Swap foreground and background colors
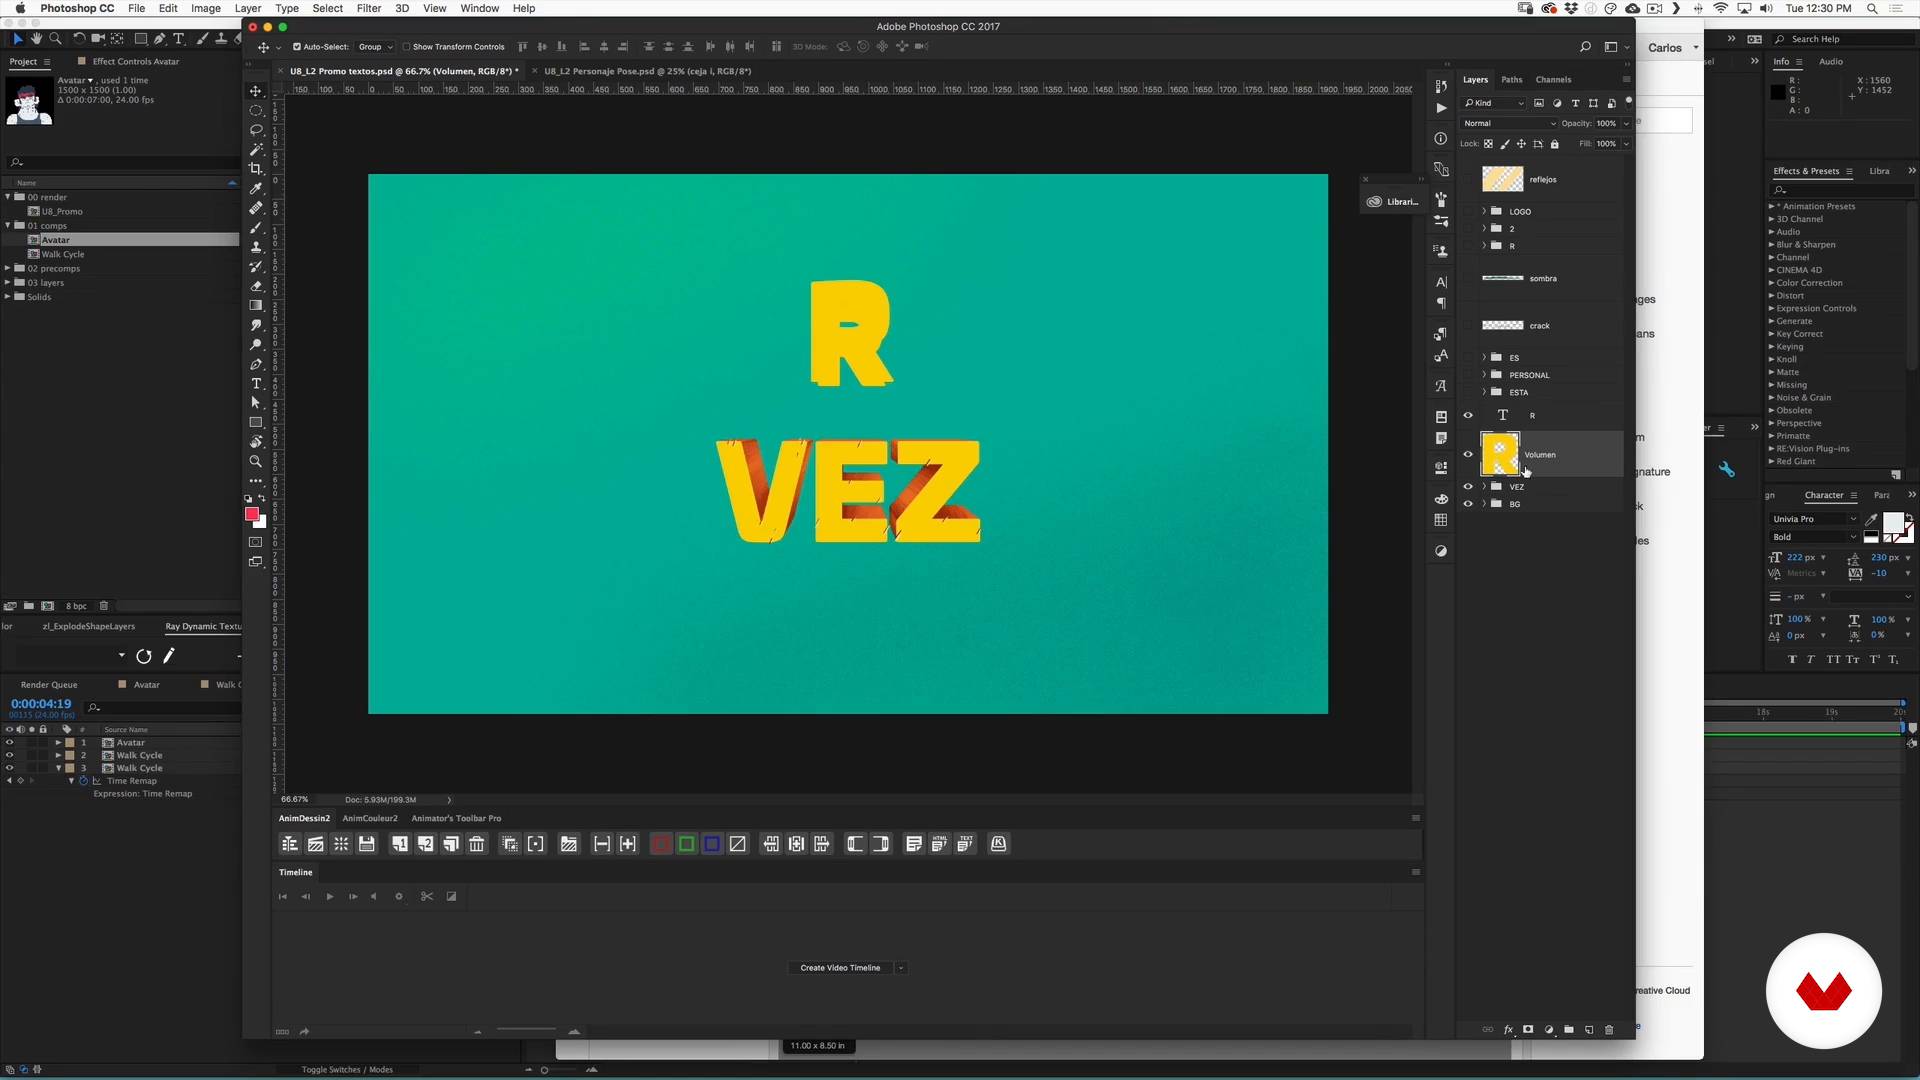The image size is (1920, 1080). 262,498
